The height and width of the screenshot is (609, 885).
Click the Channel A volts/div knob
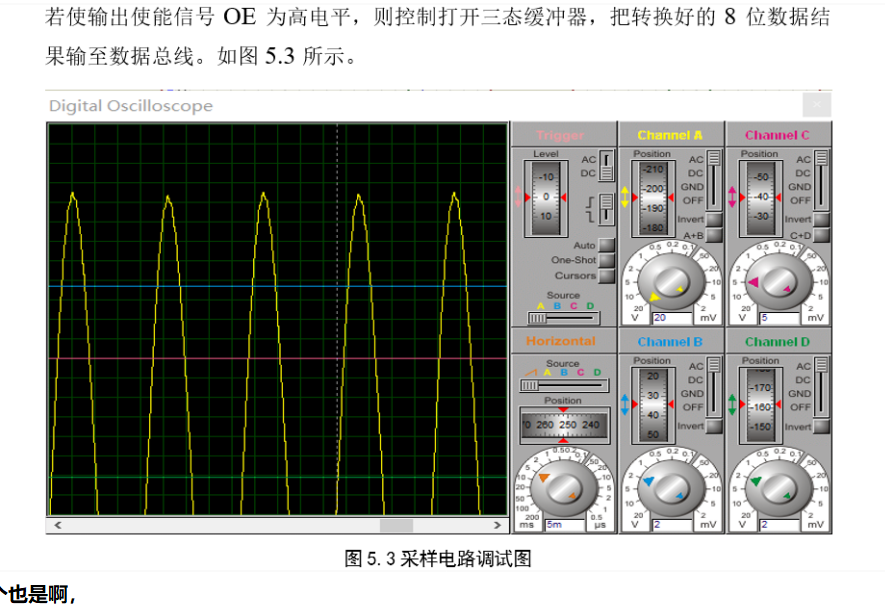tap(671, 281)
